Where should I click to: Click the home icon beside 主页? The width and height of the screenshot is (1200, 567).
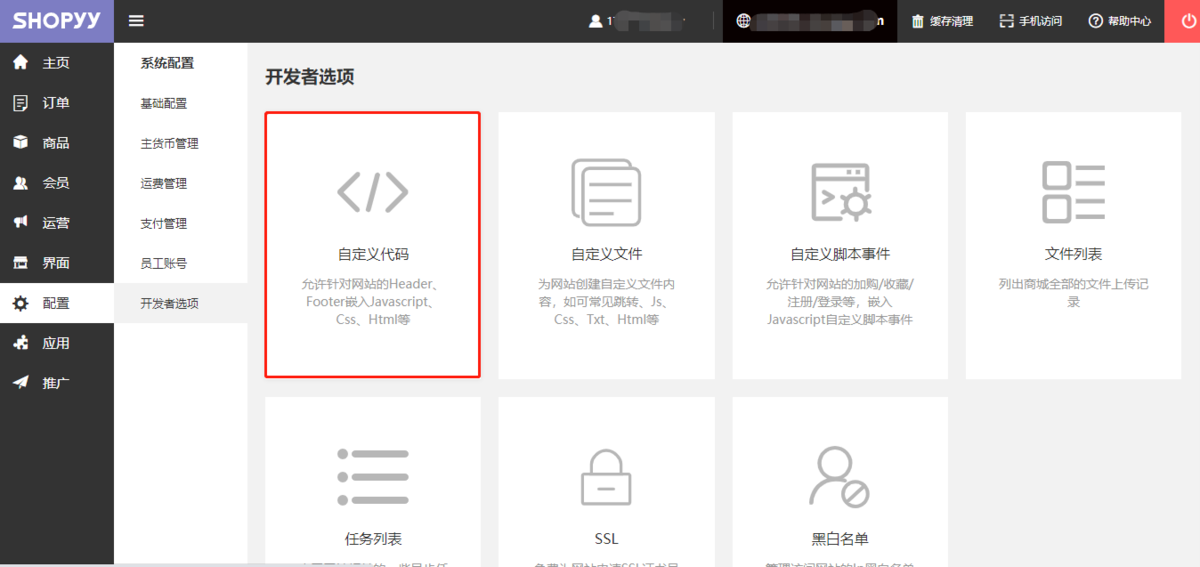(20, 62)
